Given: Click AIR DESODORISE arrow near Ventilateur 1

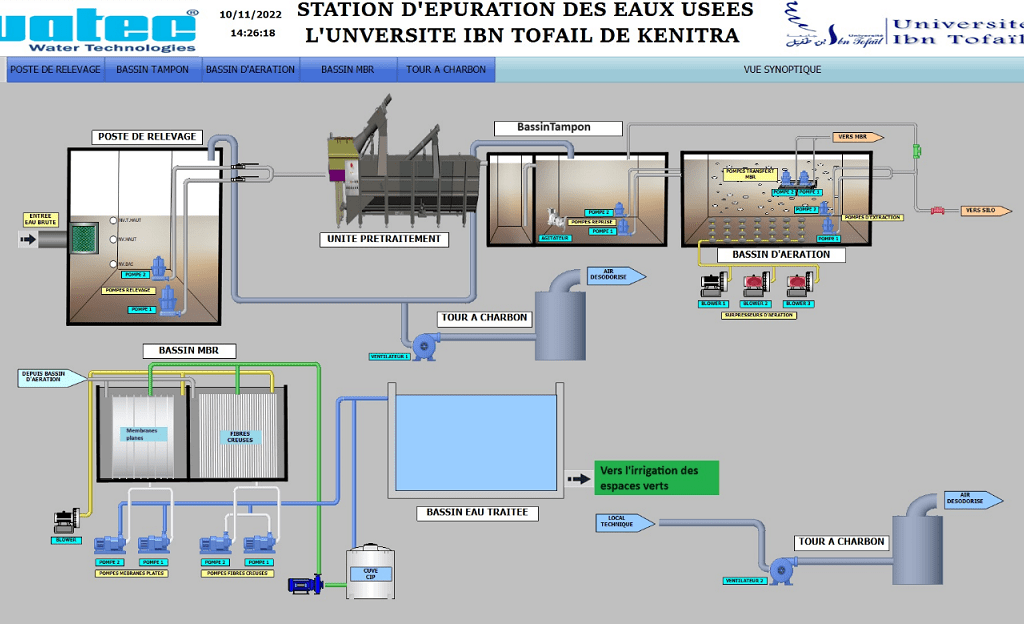Looking at the screenshot, I should click(x=616, y=275).
